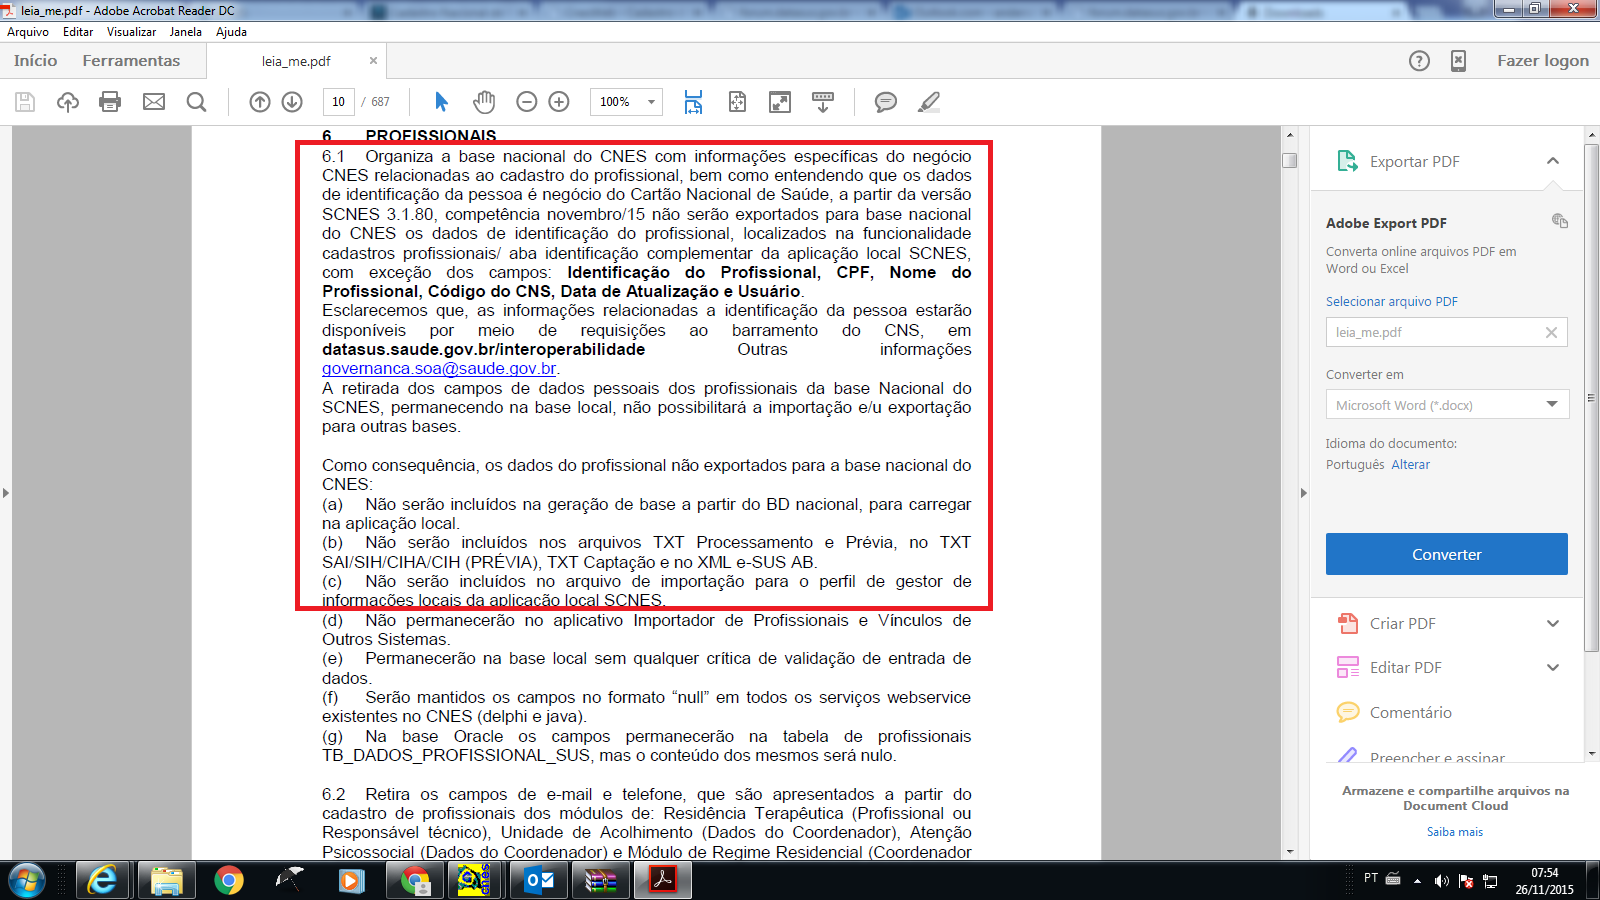Click the Print icon in the toolbar
Viewport: 1600px width, 900px height.
110,101
